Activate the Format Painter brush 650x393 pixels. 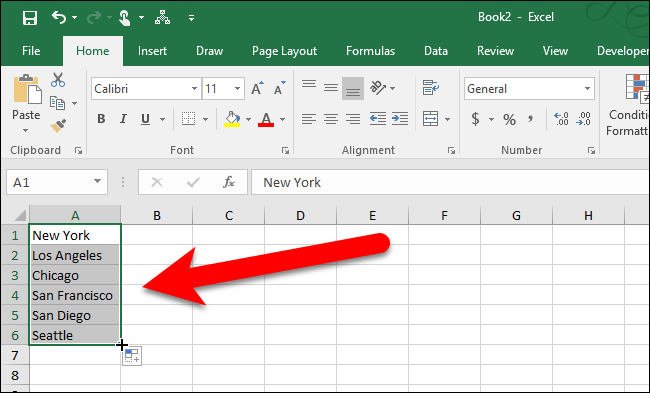[58, 126]
